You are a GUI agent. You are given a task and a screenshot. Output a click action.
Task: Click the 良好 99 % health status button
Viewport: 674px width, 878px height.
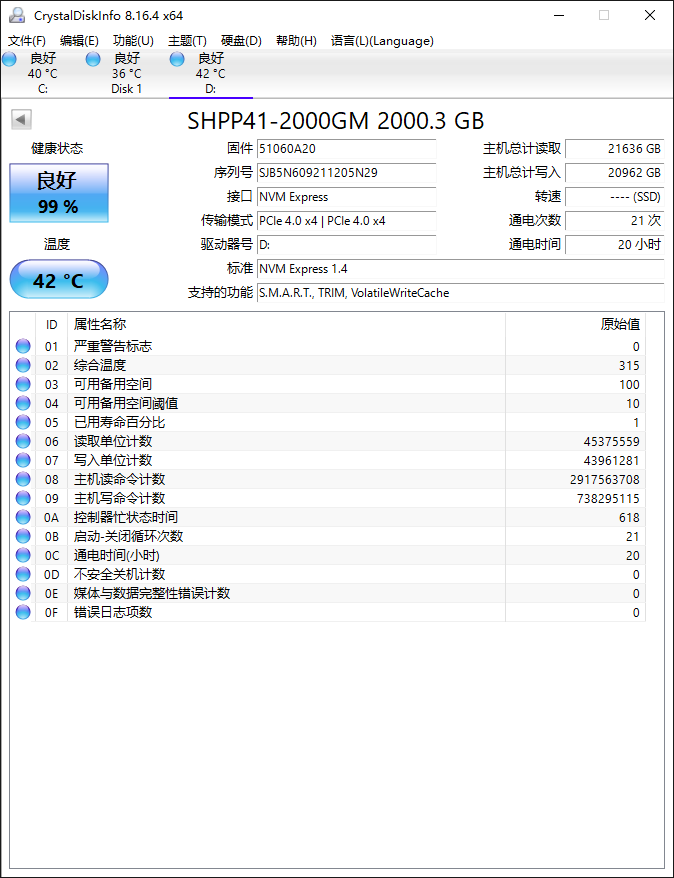(x=59, y=193)
